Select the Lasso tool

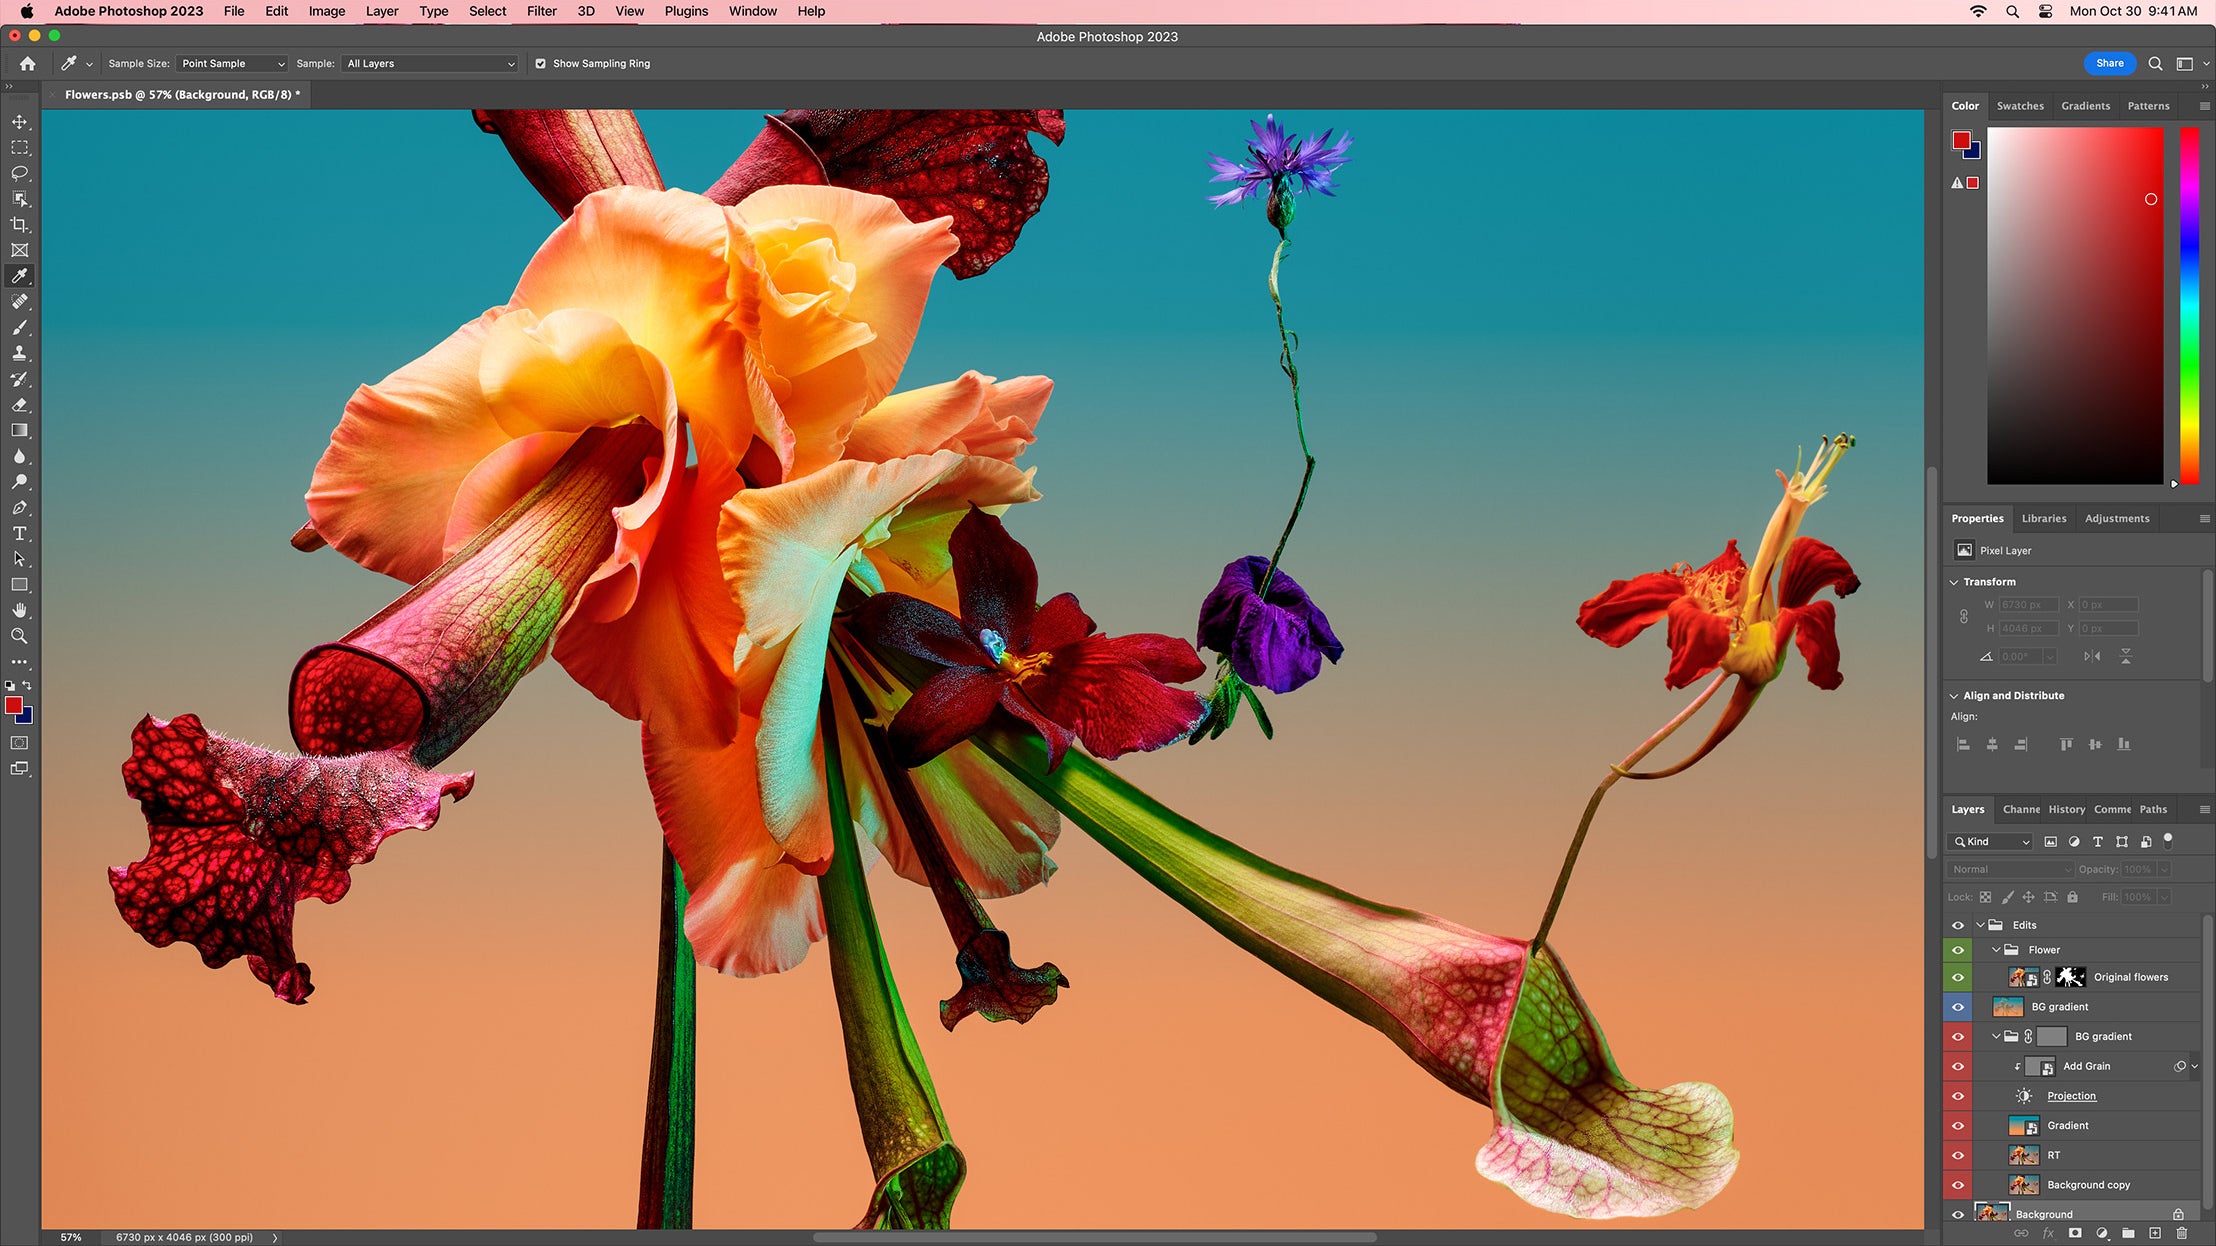[x=19, y=173]
